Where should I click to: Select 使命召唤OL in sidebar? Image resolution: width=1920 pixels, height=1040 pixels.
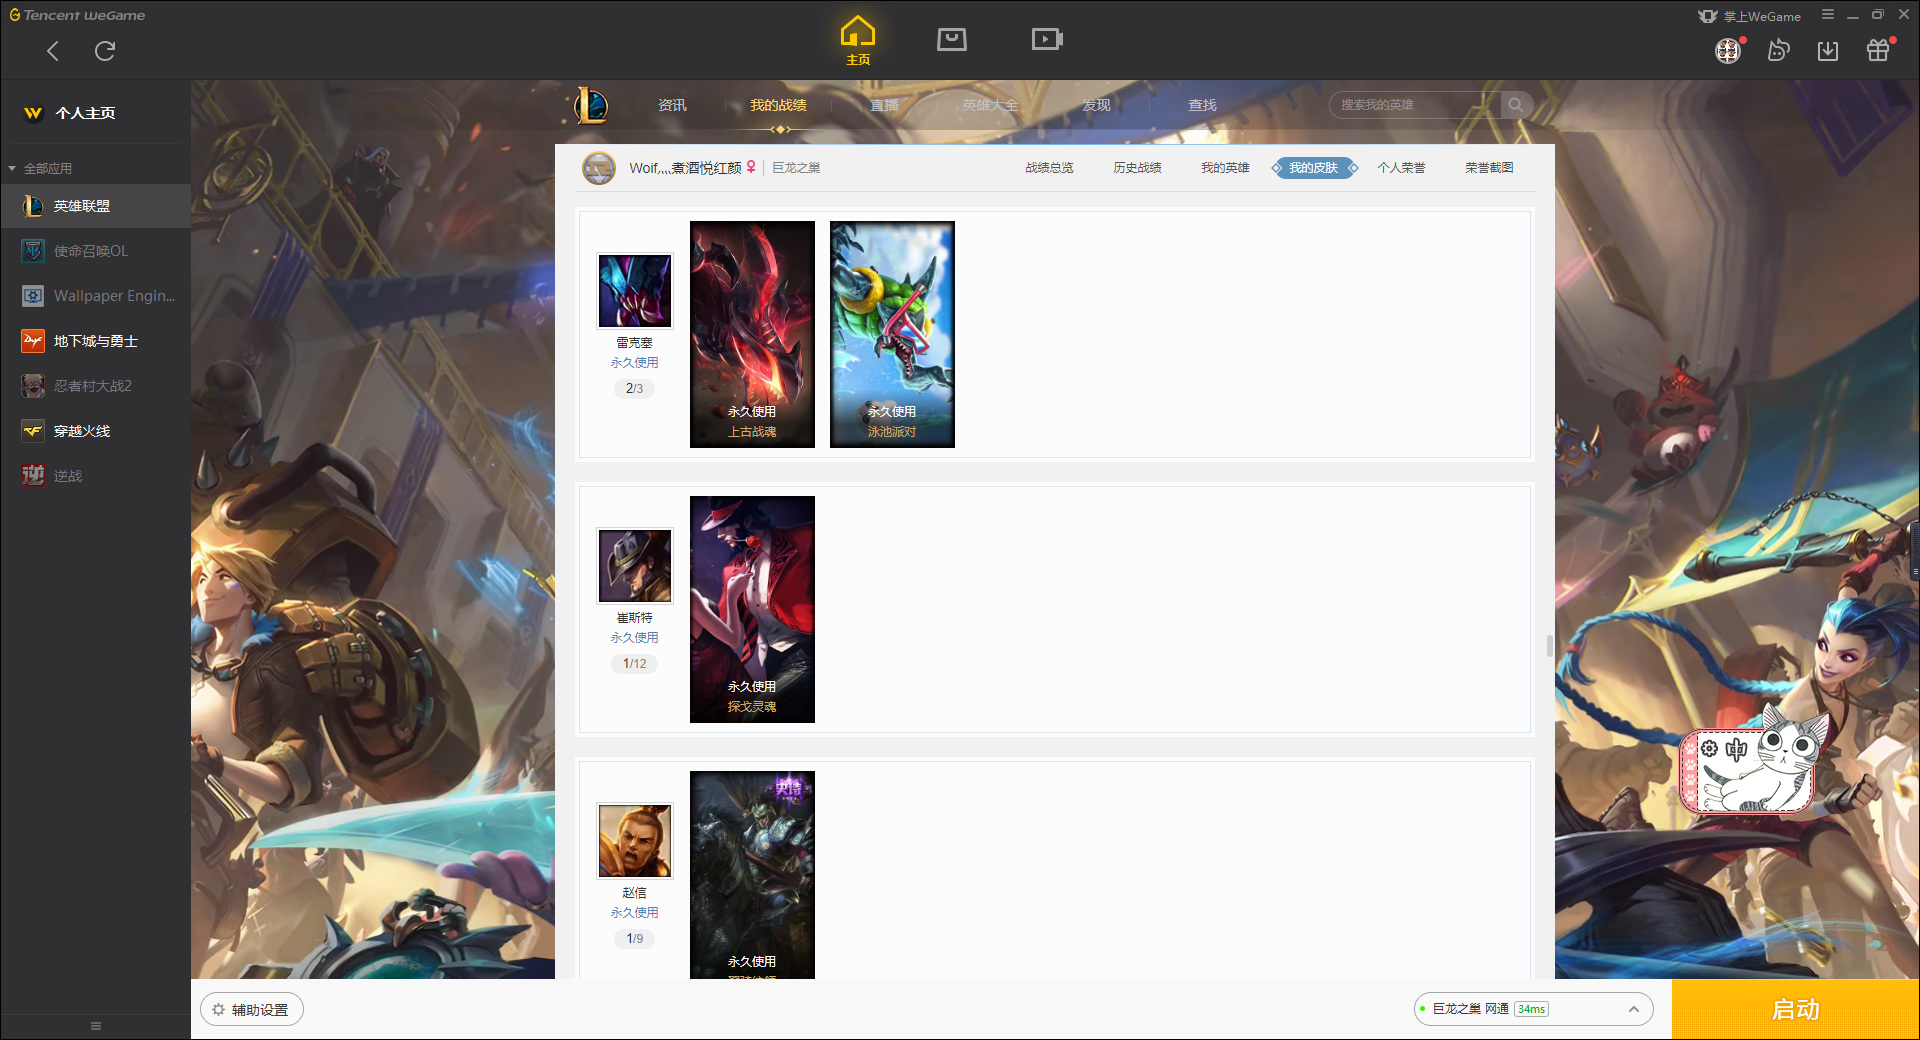[x=95, y=251]
